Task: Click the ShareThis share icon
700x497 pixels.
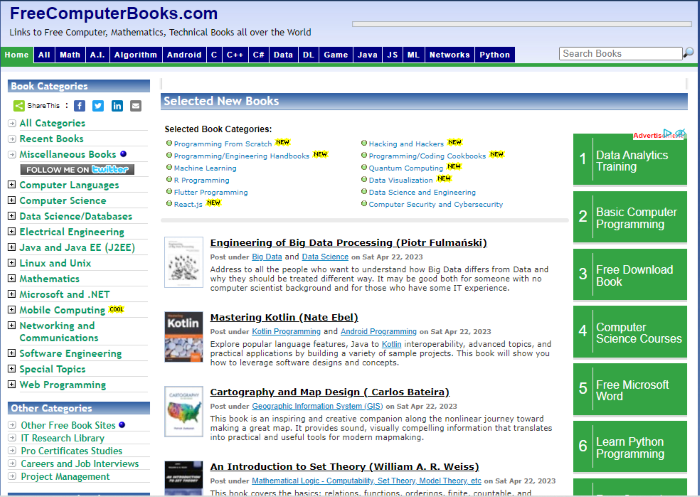Action: pyautogui.click(x=19, y=106)
